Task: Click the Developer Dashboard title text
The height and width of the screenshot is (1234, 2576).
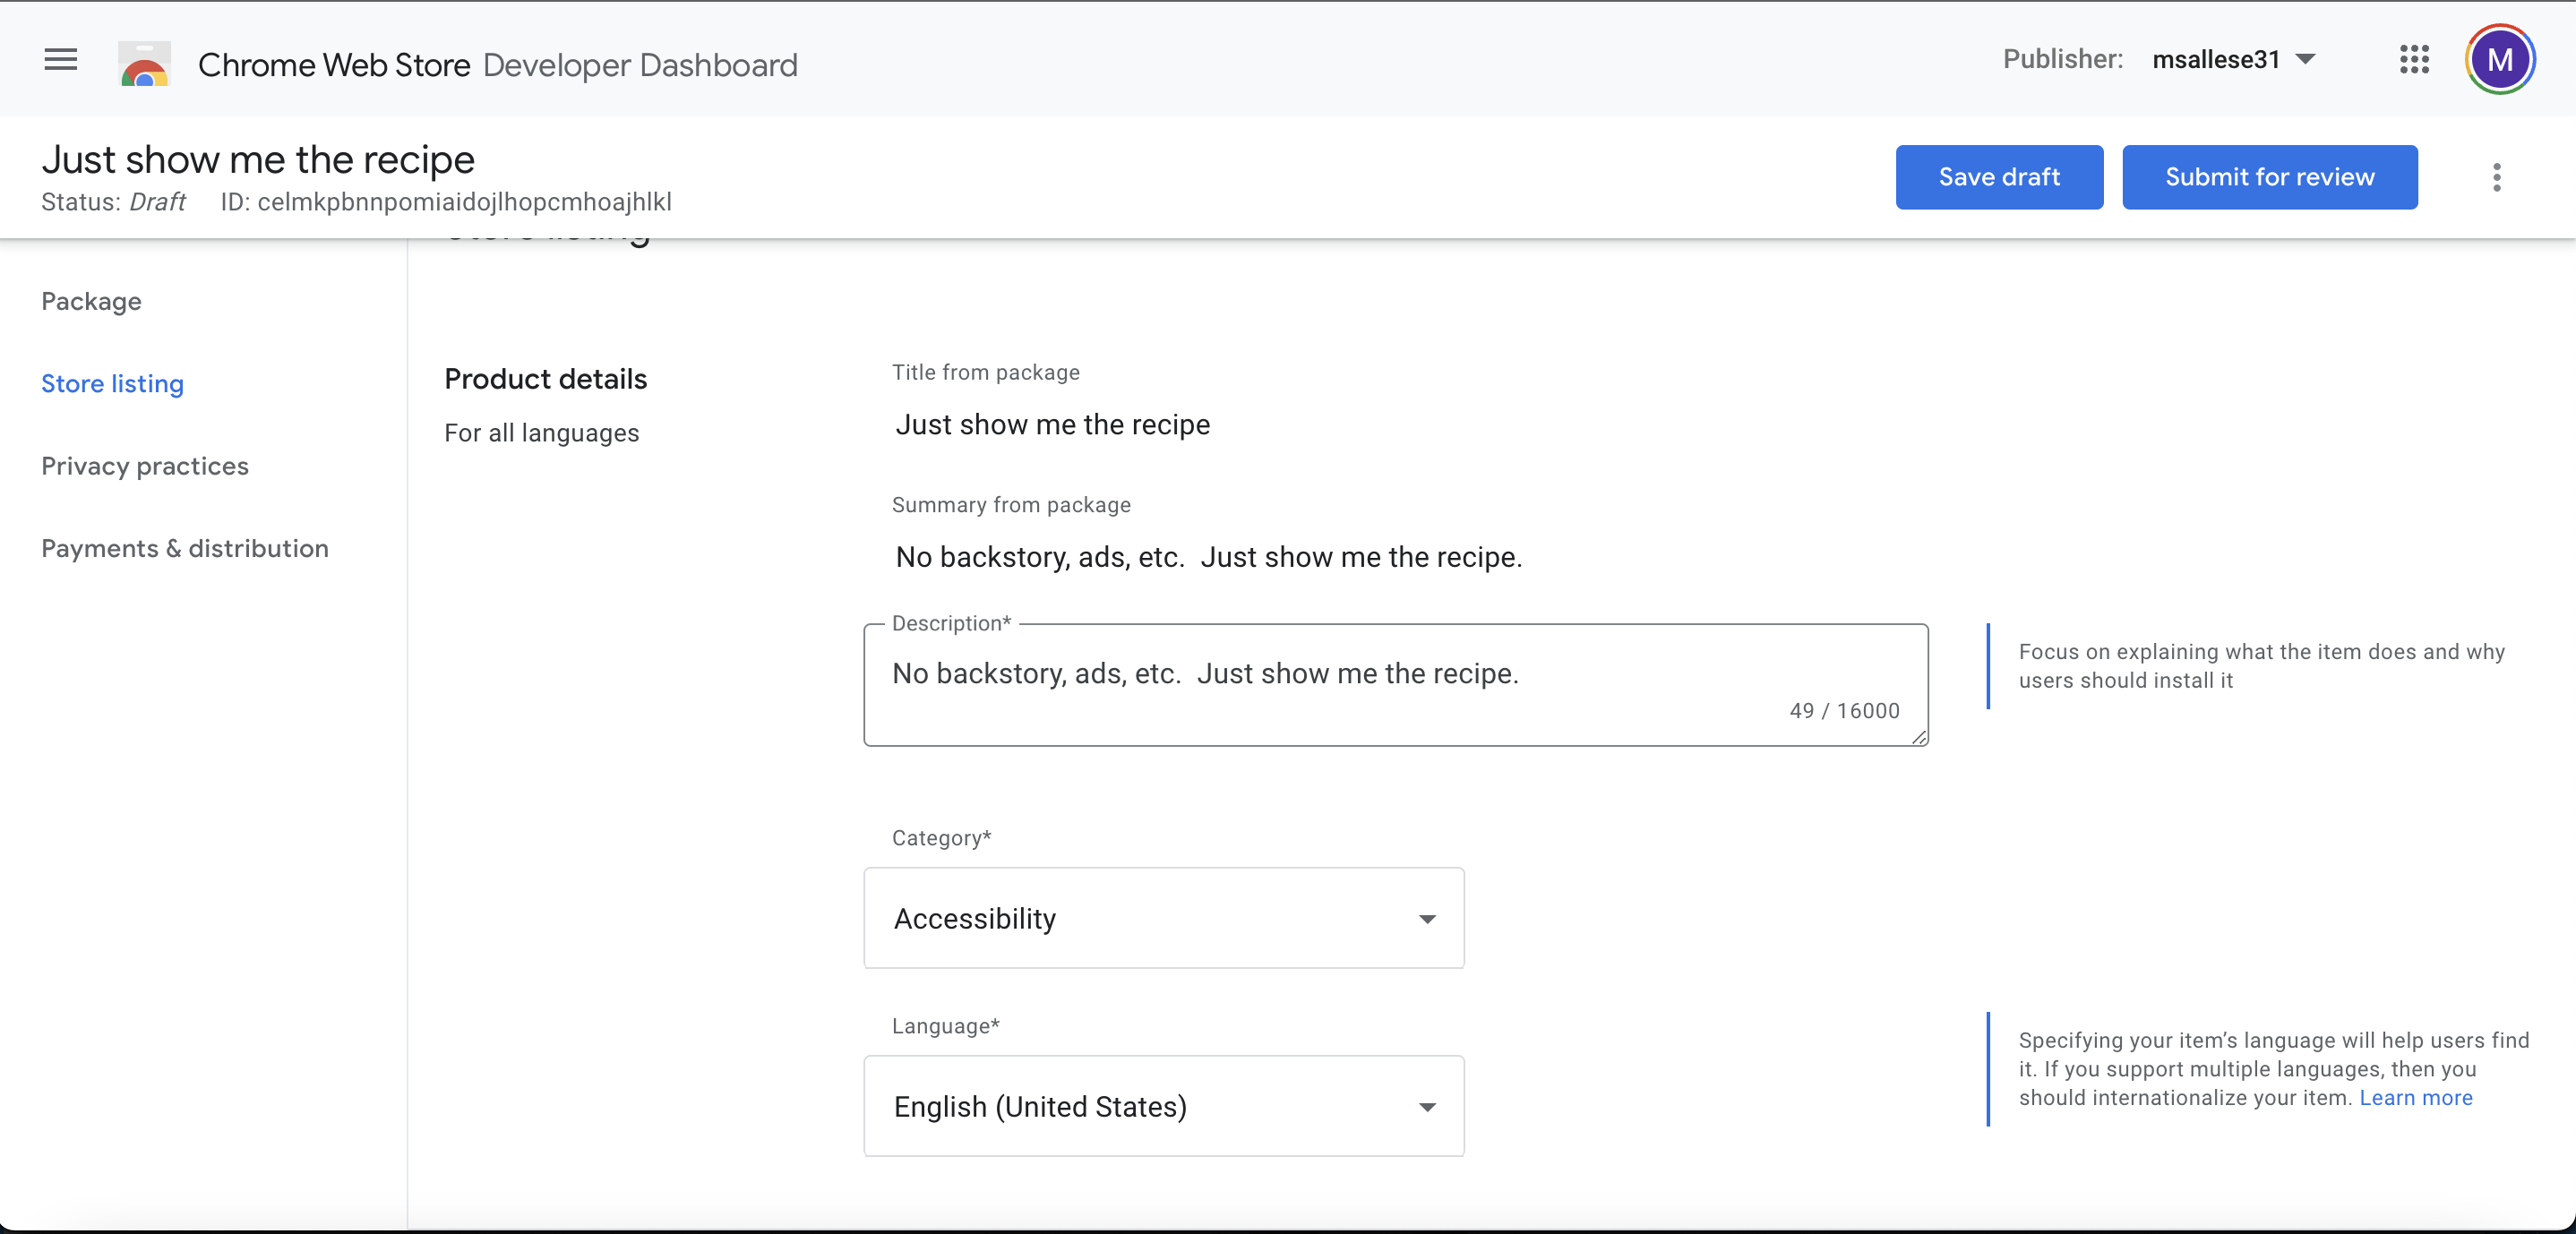Action: tap(640, 65)
